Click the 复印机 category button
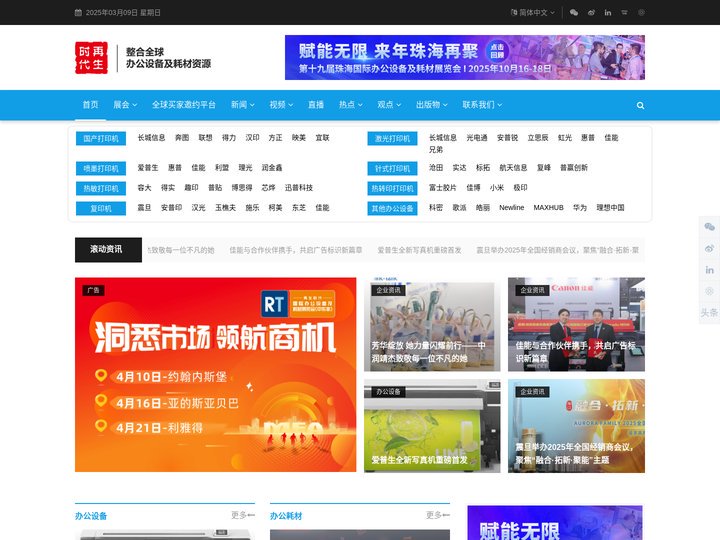The height and width of the screenshot is (540, 720). (101, 208)
